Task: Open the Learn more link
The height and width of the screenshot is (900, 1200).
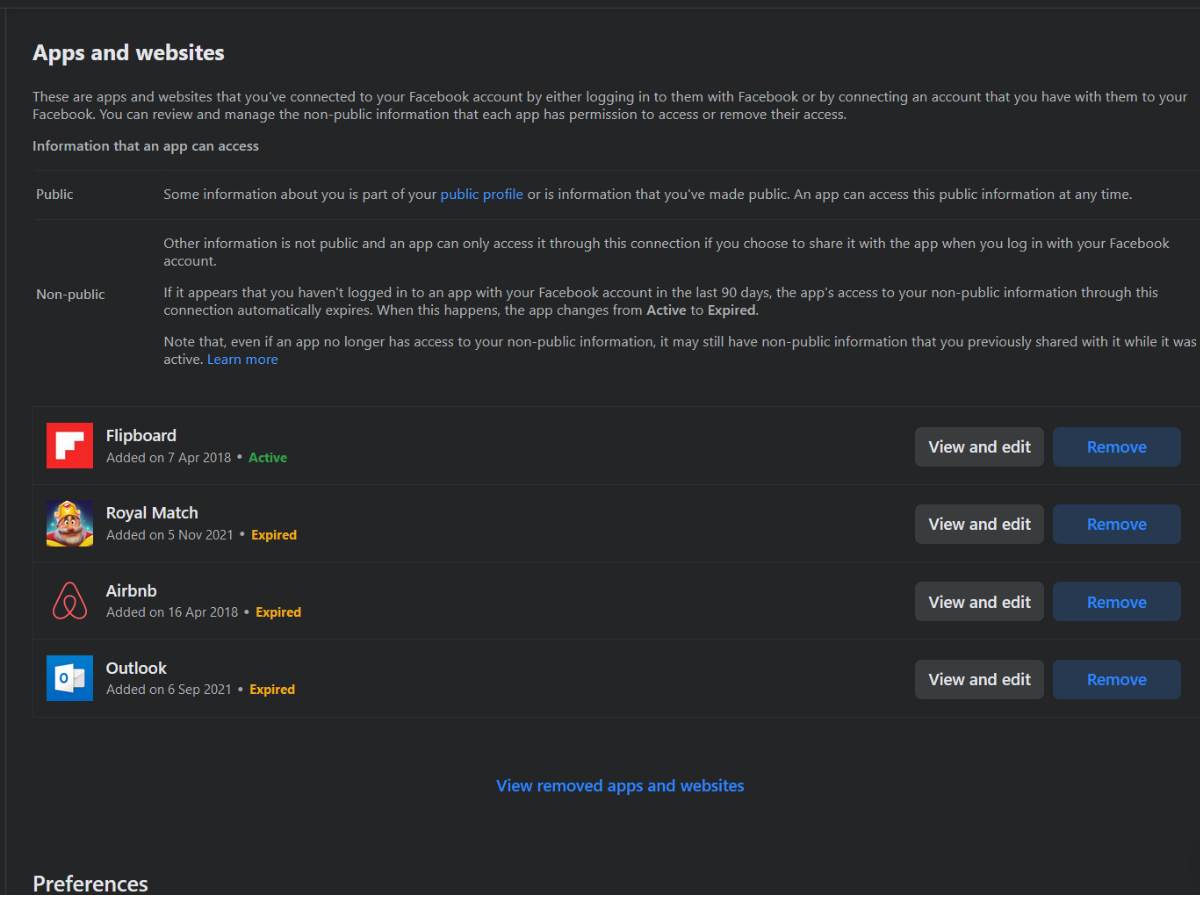Action: coord(242,359)
